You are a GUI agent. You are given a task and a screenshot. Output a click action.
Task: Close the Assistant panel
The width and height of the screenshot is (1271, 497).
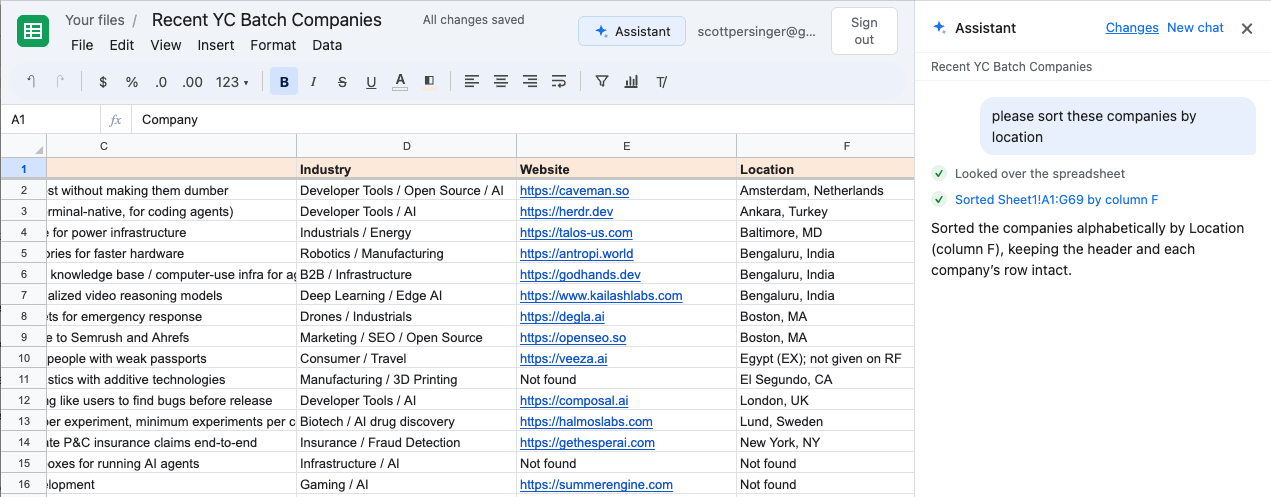1247,29
